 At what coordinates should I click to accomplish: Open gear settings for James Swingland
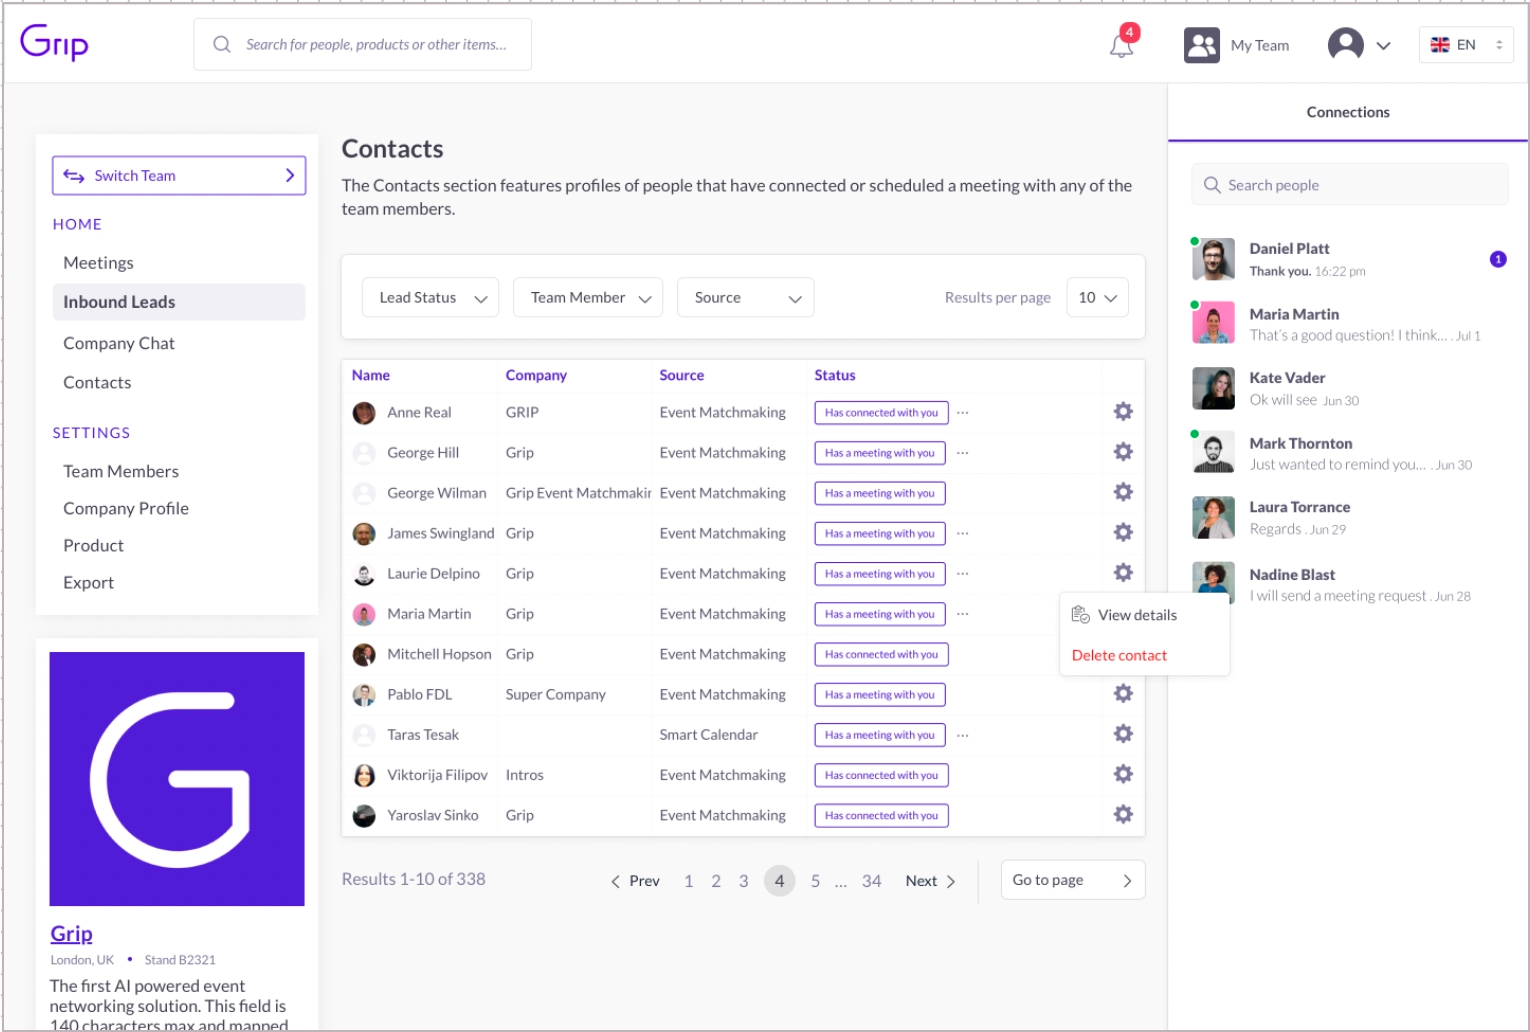(1123, 532)
